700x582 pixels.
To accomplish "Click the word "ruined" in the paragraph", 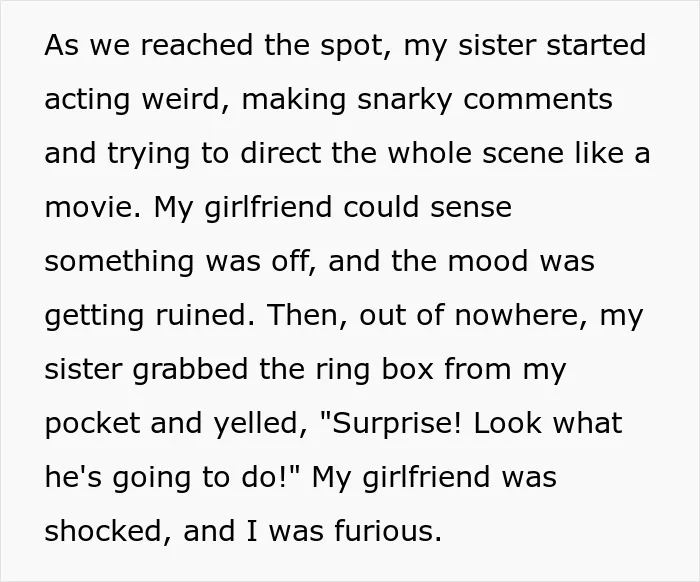I will coord(200,315).
